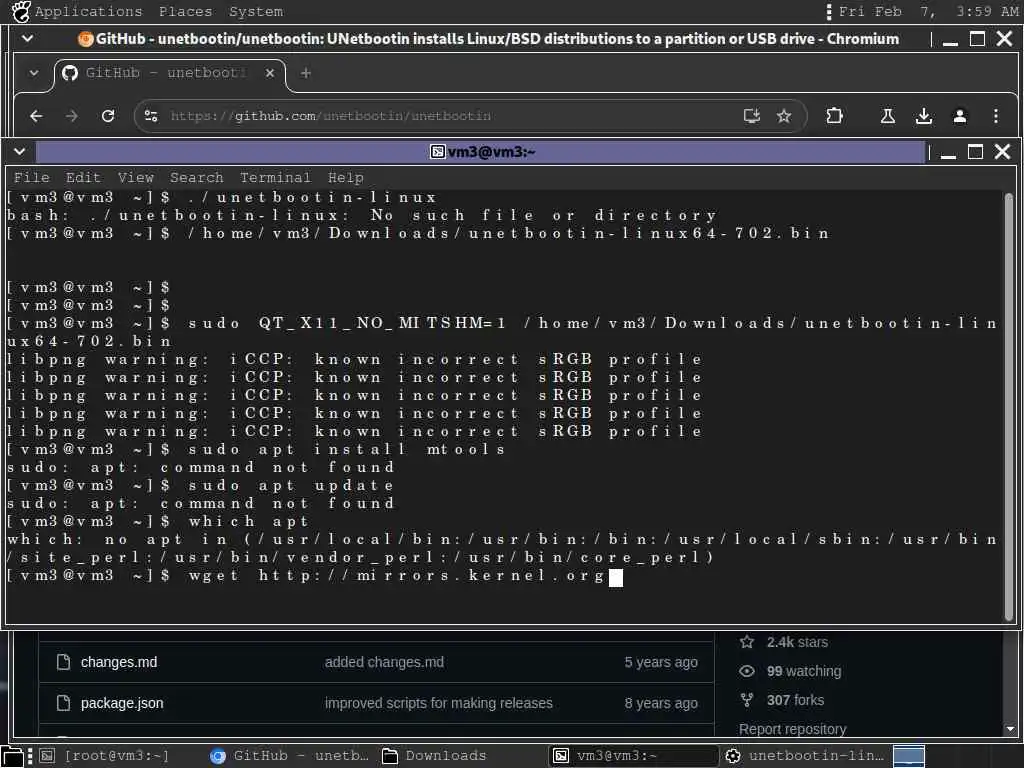Click the terminal vertical scrollbar

[x=1009, y=405]
